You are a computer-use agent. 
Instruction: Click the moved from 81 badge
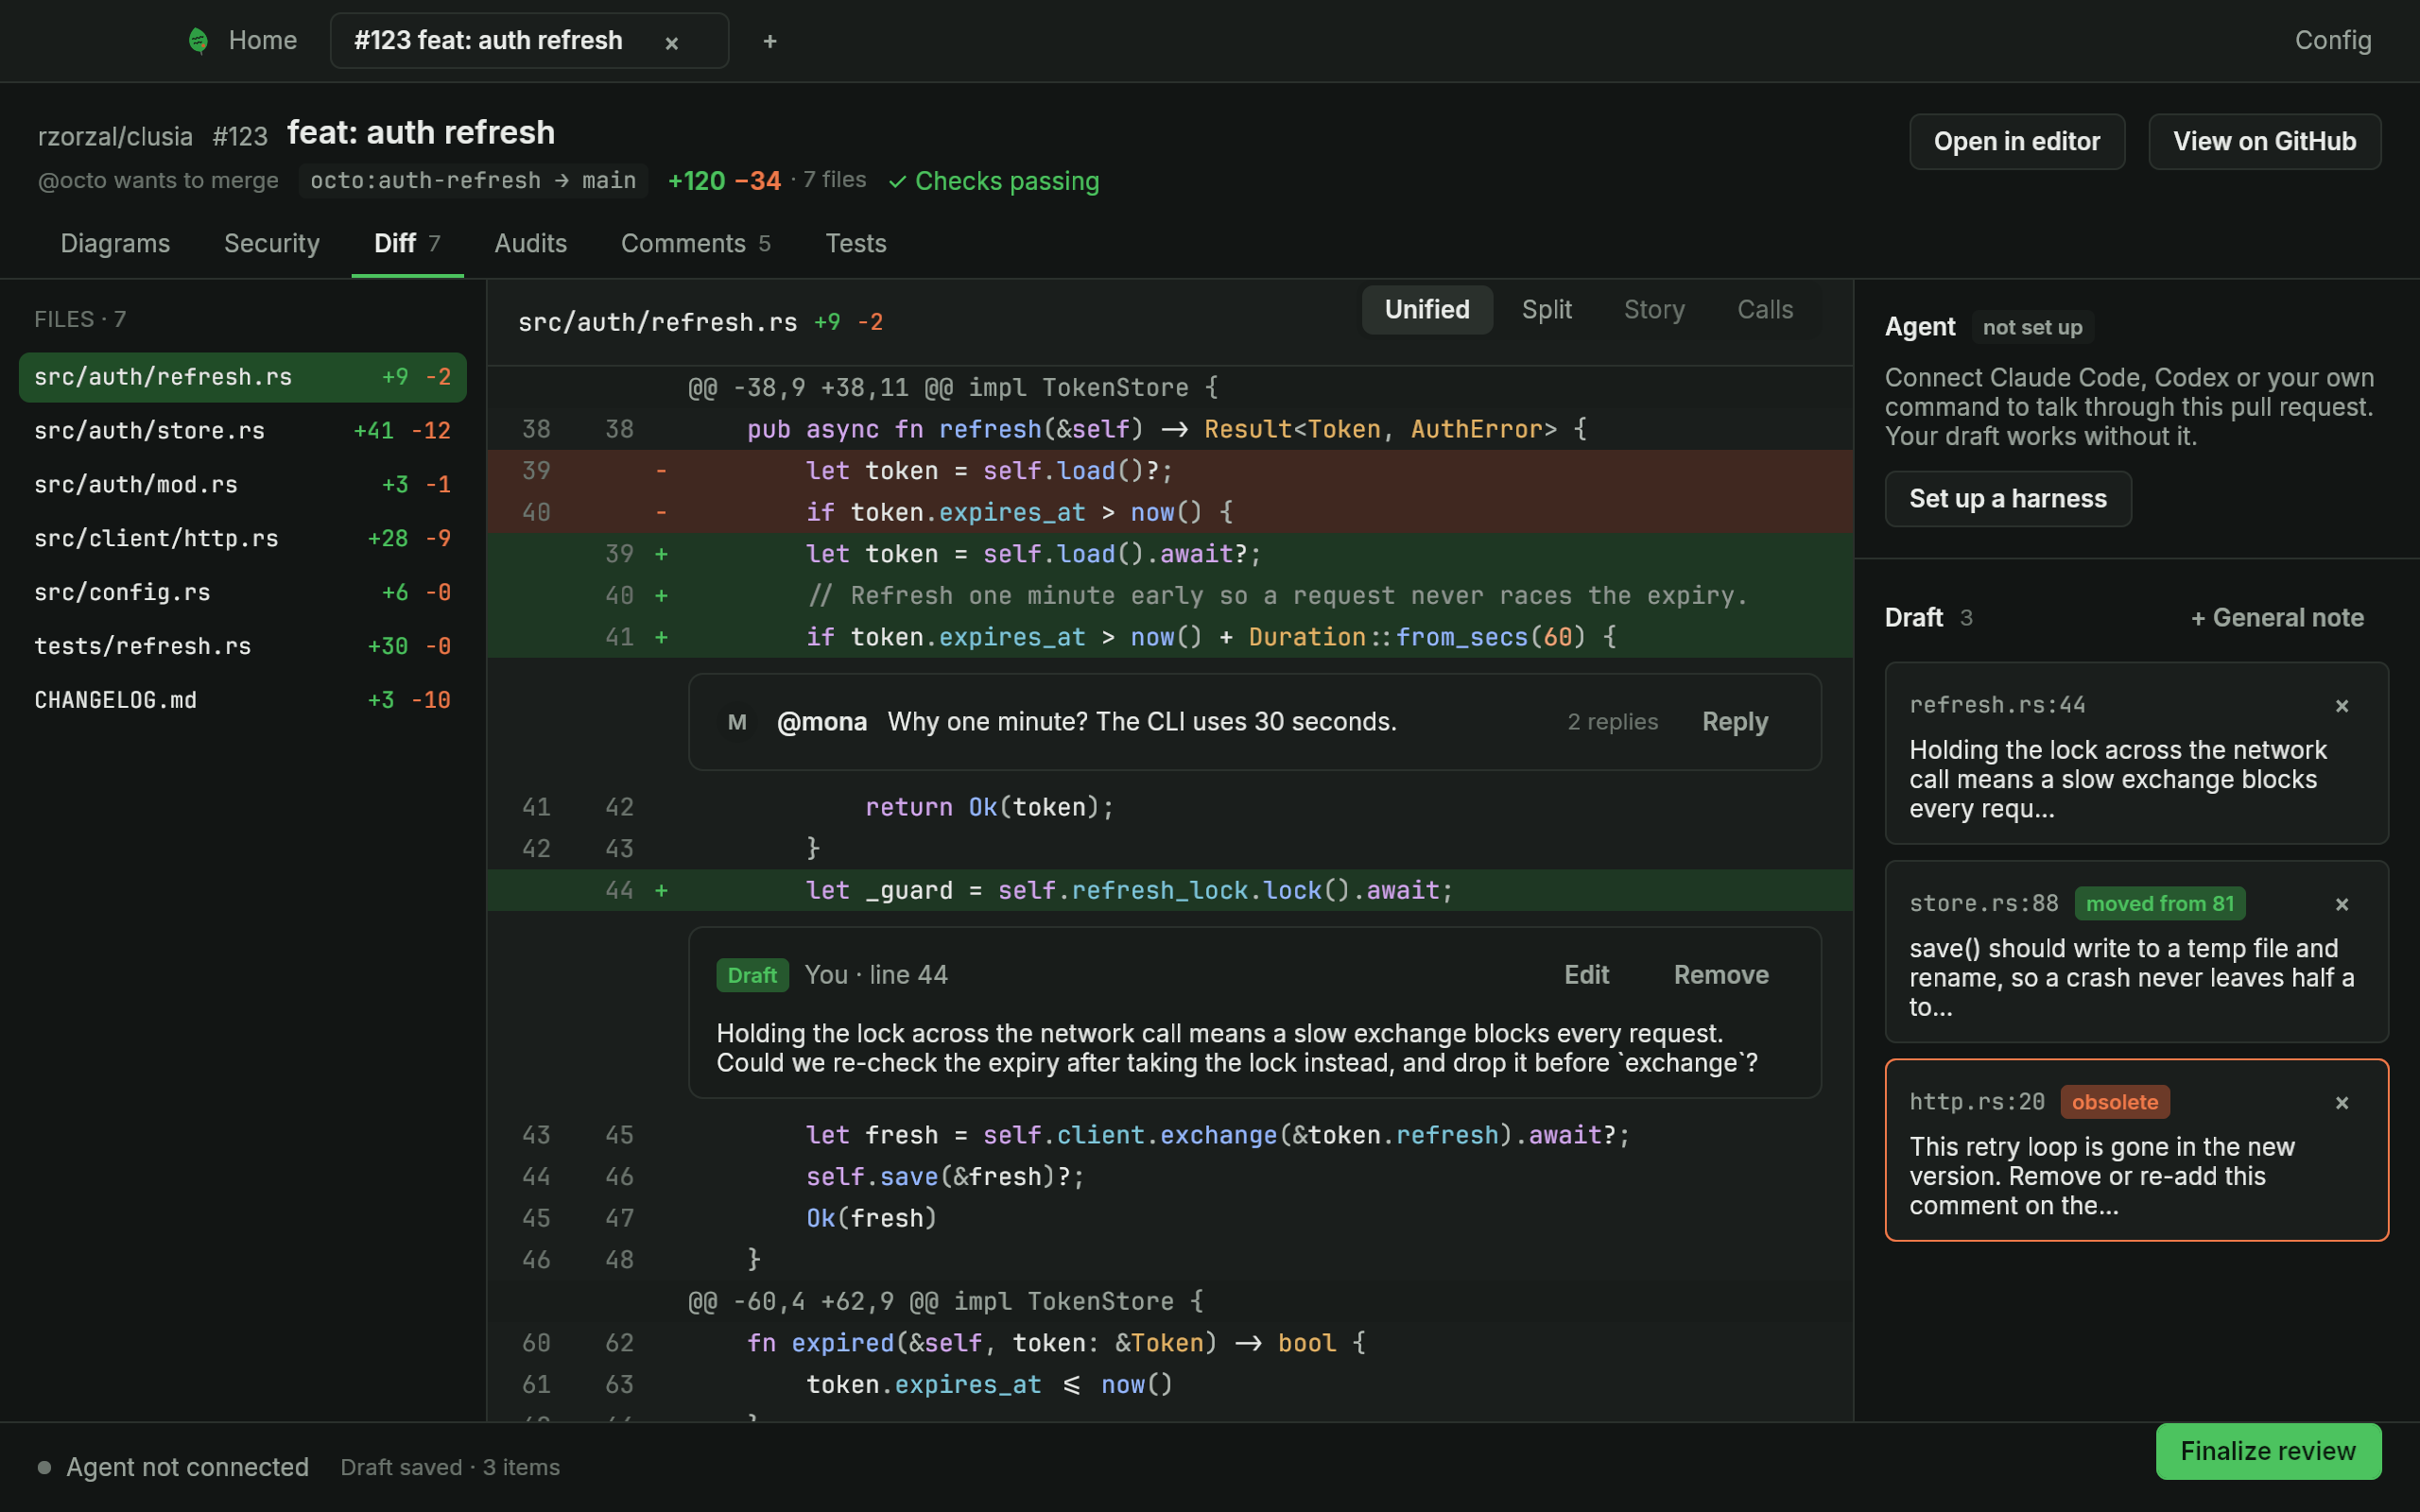pyautogui.click(x=2159, y=904)
